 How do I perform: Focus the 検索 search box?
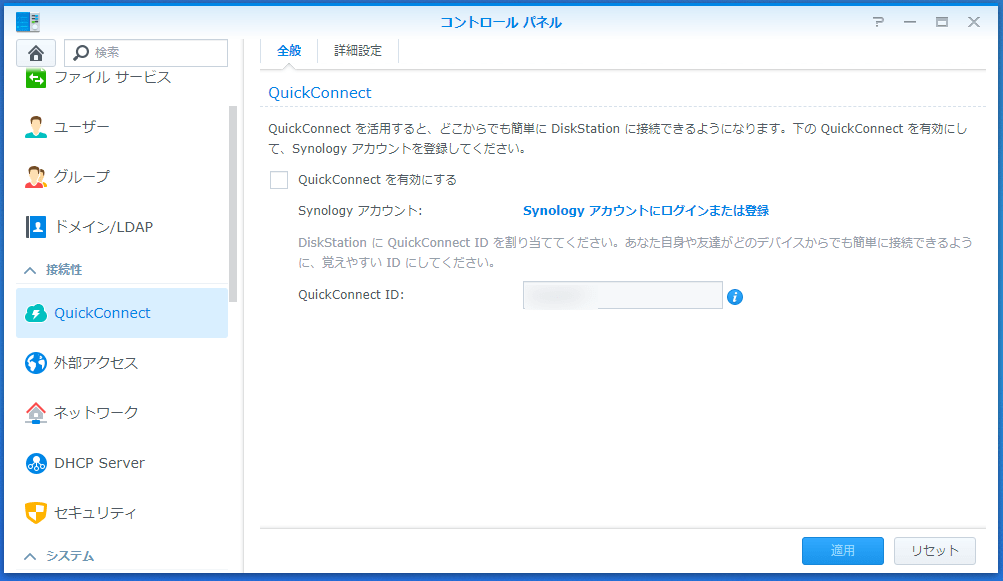coord(146,52)
